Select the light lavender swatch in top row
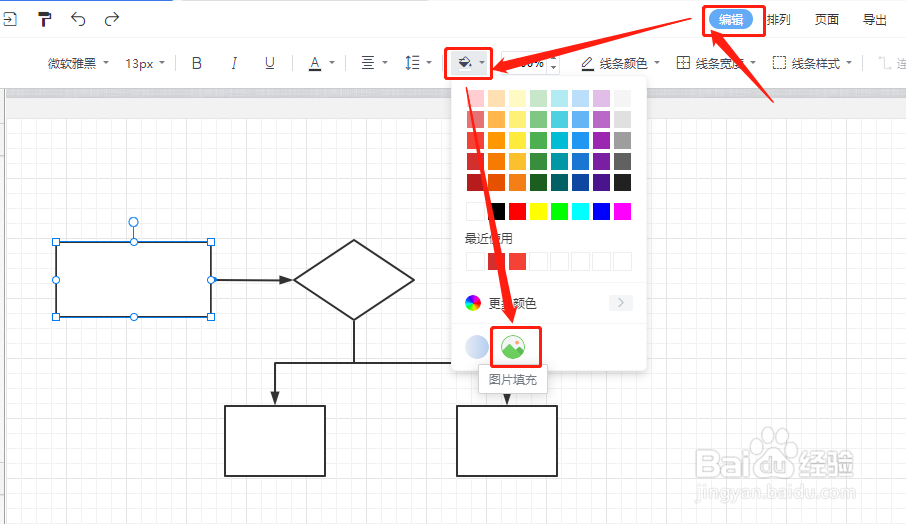This screenshot has width=906, height=524. [601, 98]
